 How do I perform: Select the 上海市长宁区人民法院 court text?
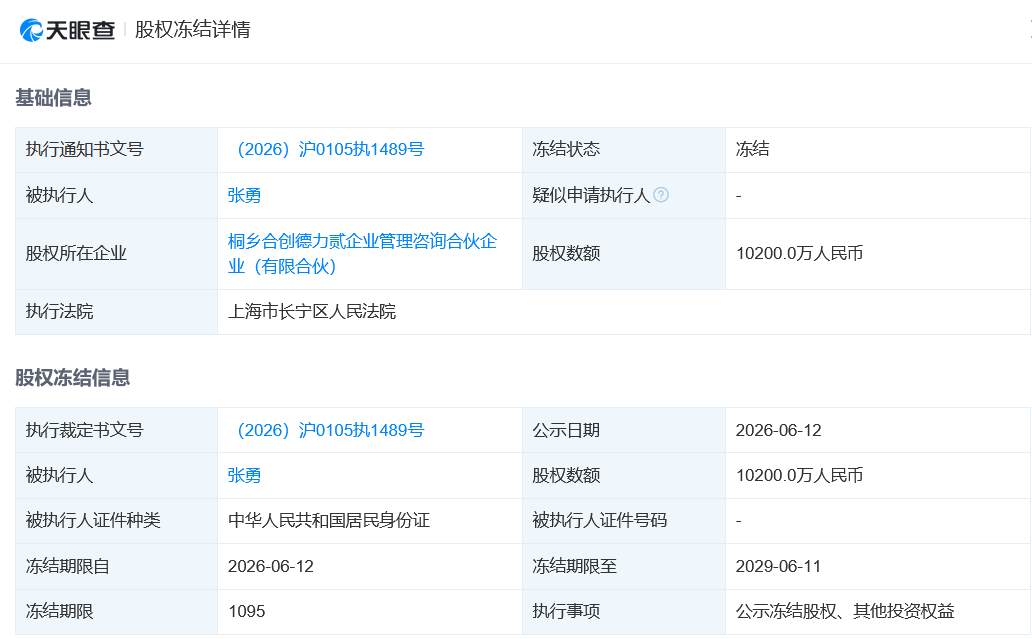[312, 312]
